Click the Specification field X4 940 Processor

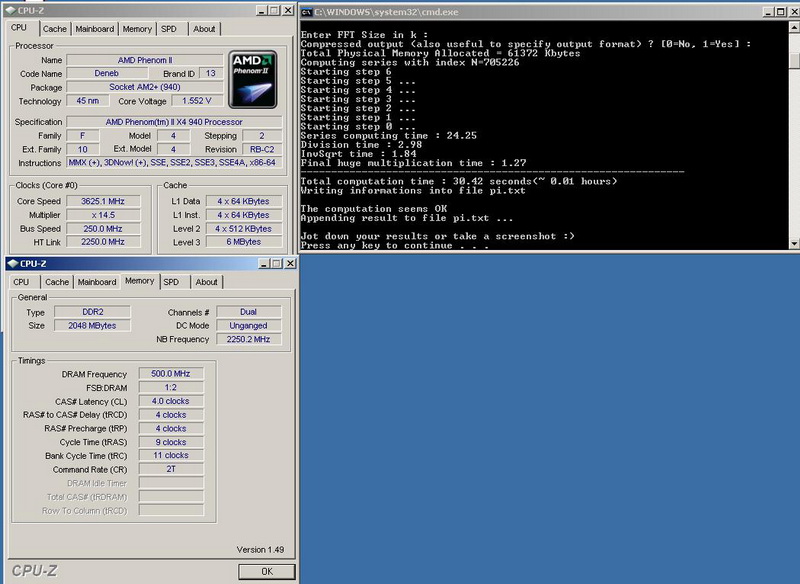[x=174, y=122]
